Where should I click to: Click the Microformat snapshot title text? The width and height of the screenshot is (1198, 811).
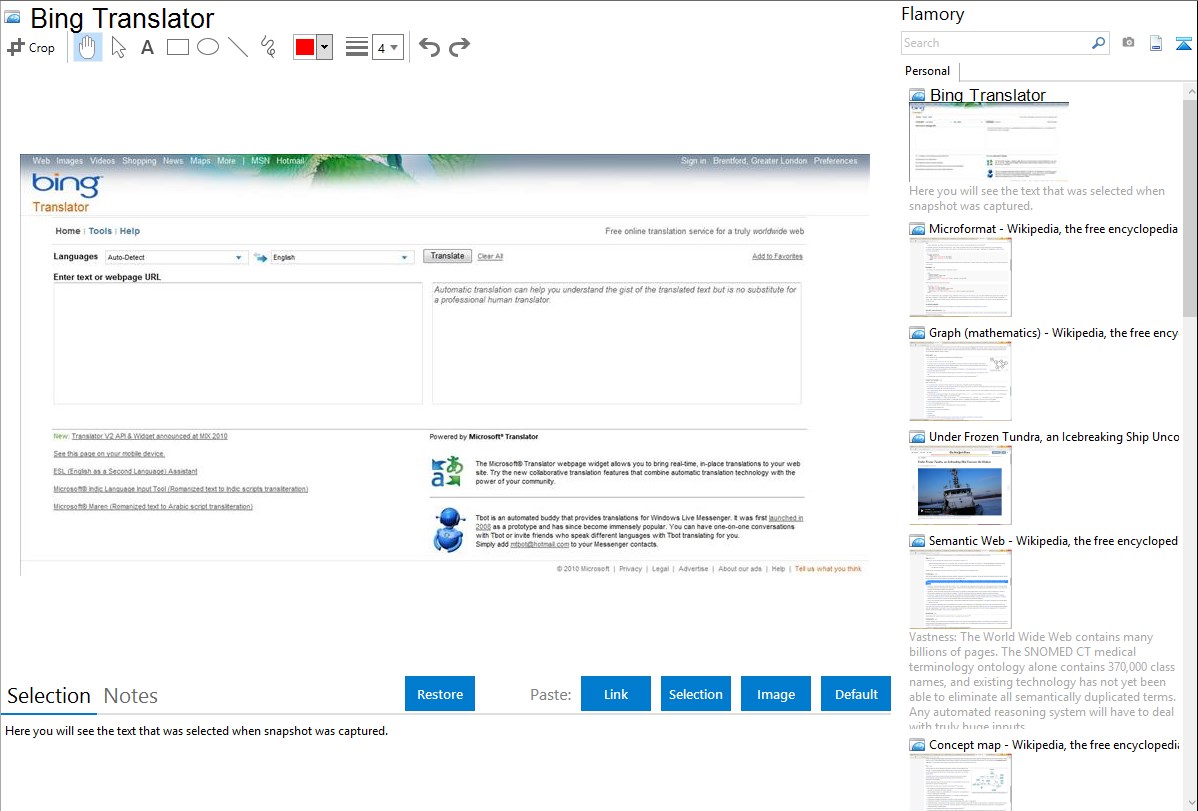click(1054, 229)
